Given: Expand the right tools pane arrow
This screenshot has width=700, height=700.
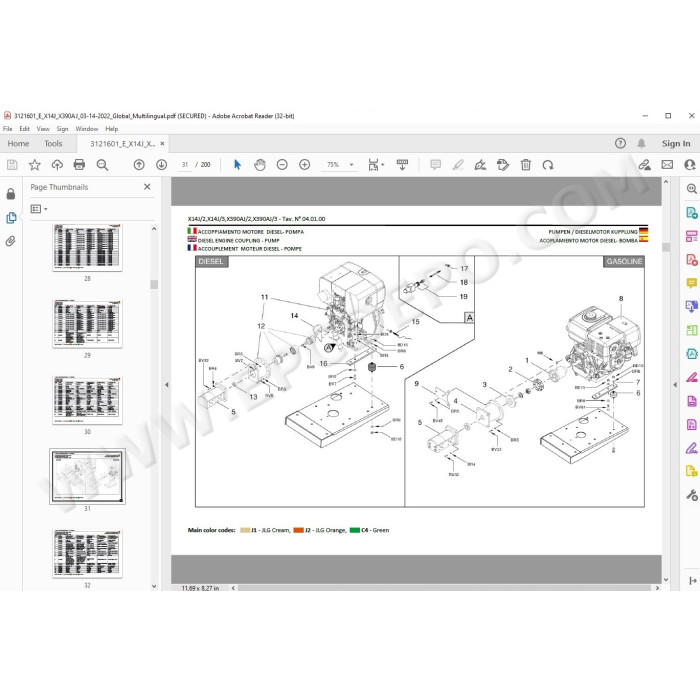Looking at the screenshot, I should point(675,384).
